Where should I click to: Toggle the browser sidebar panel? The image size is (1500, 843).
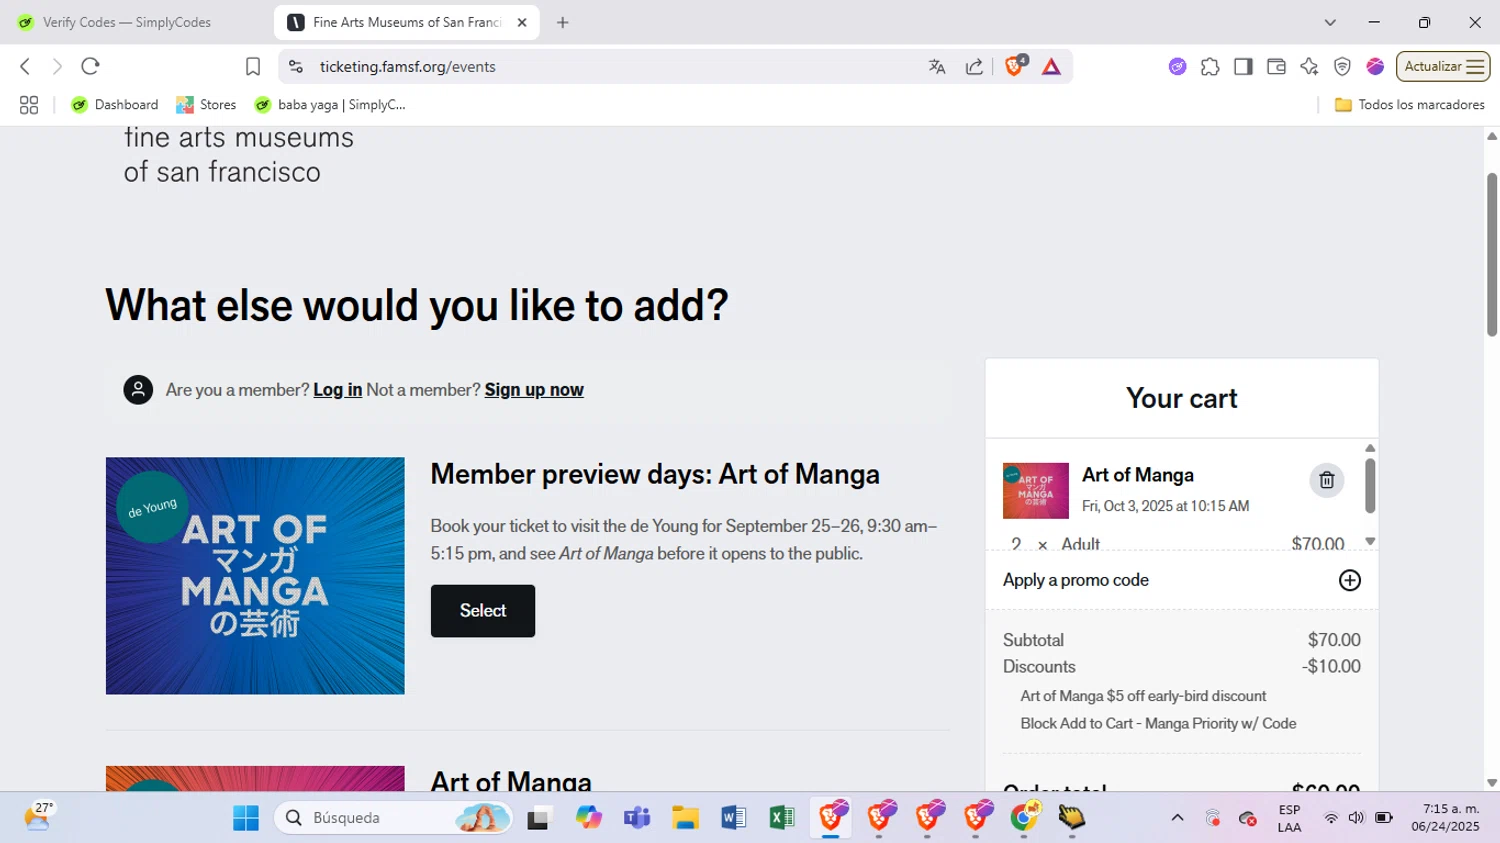[1243, 67]
